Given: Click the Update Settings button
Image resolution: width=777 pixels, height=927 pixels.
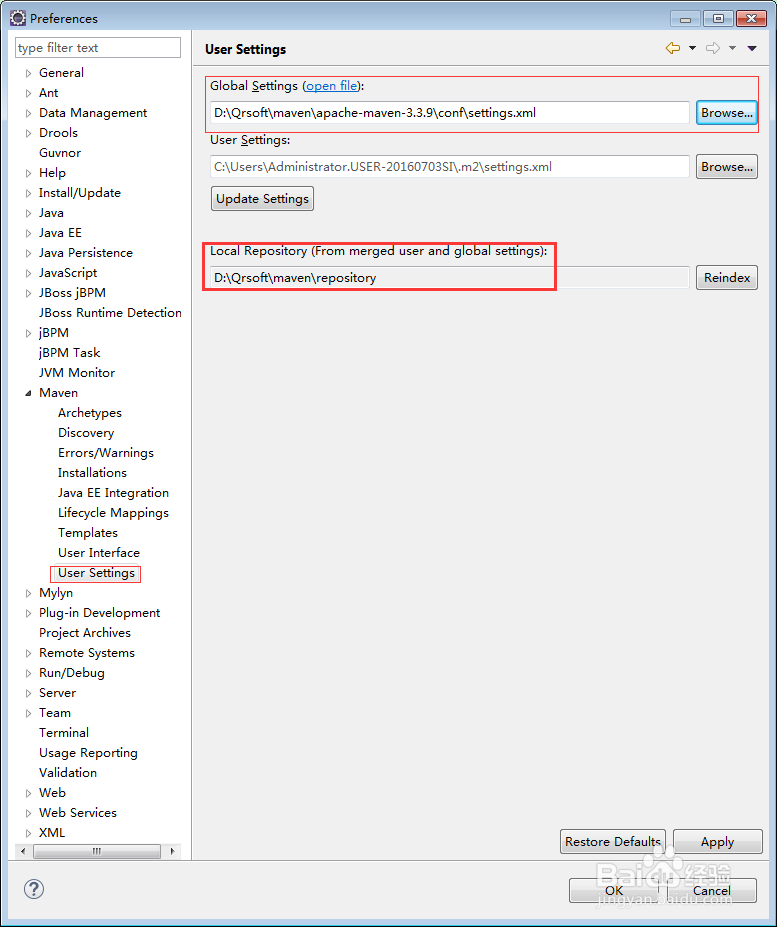Looking at the screenshot, I should click(262, 199).
